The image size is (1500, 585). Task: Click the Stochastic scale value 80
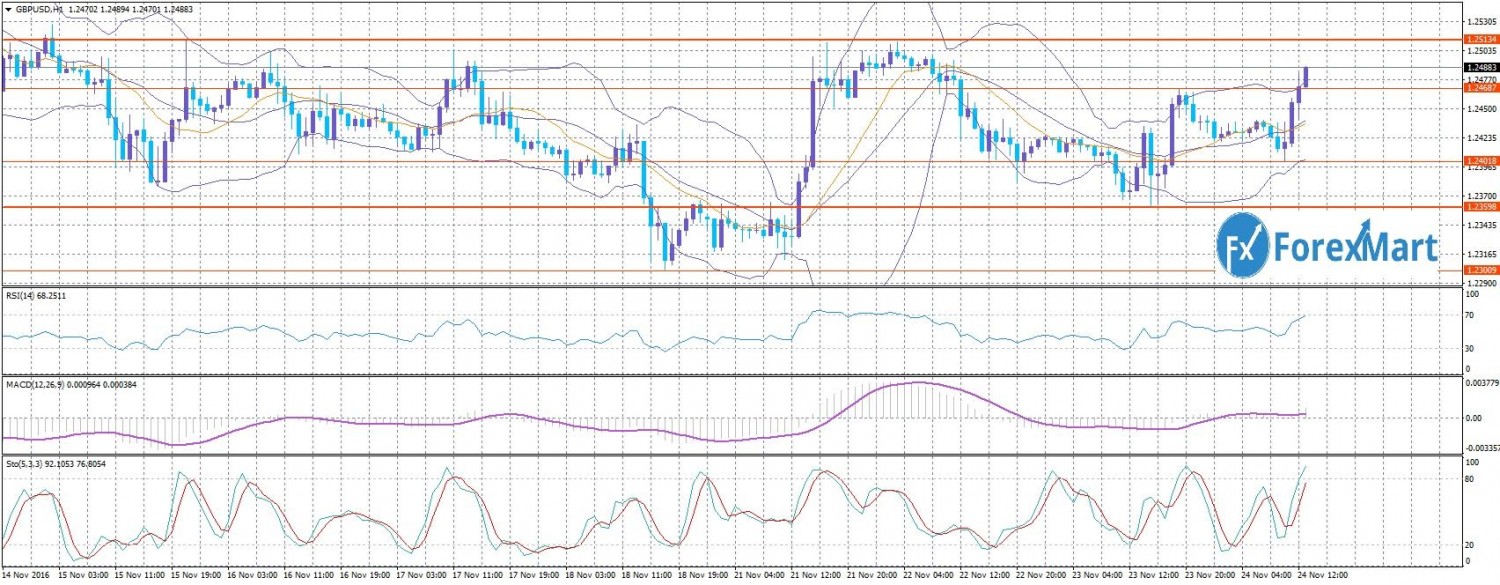tap(1470, 480)
